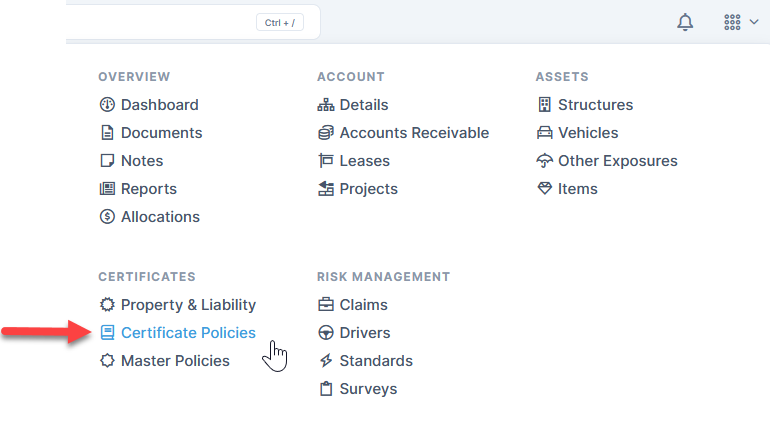Screen dimensions: 770x440
Task: Click the Allocations dollar icon
Action: point(108,217)
